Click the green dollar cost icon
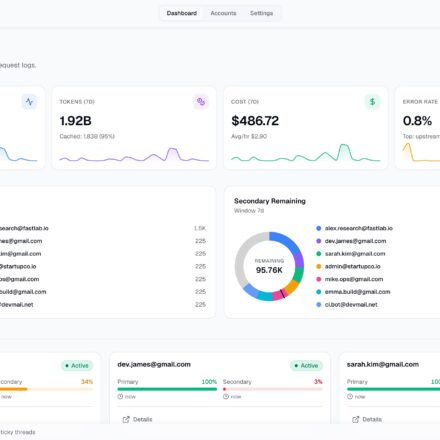 (x=372, y=102)
